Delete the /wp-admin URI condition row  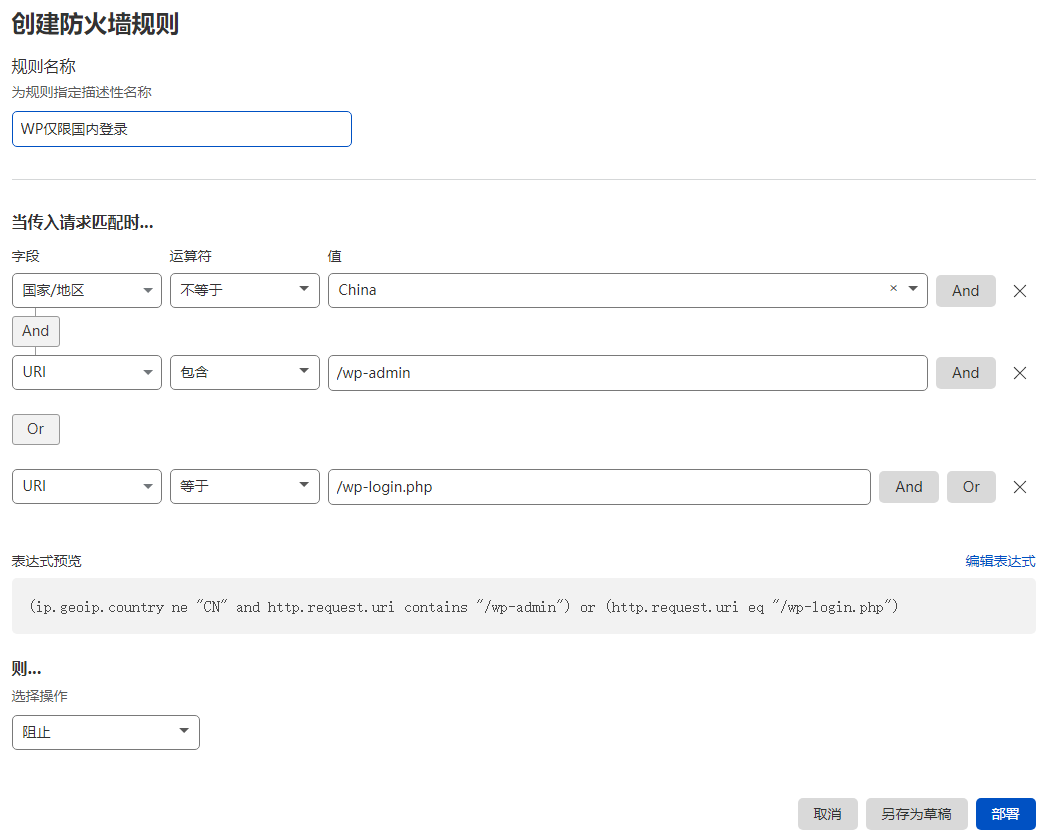click(x=1019, y=373)
